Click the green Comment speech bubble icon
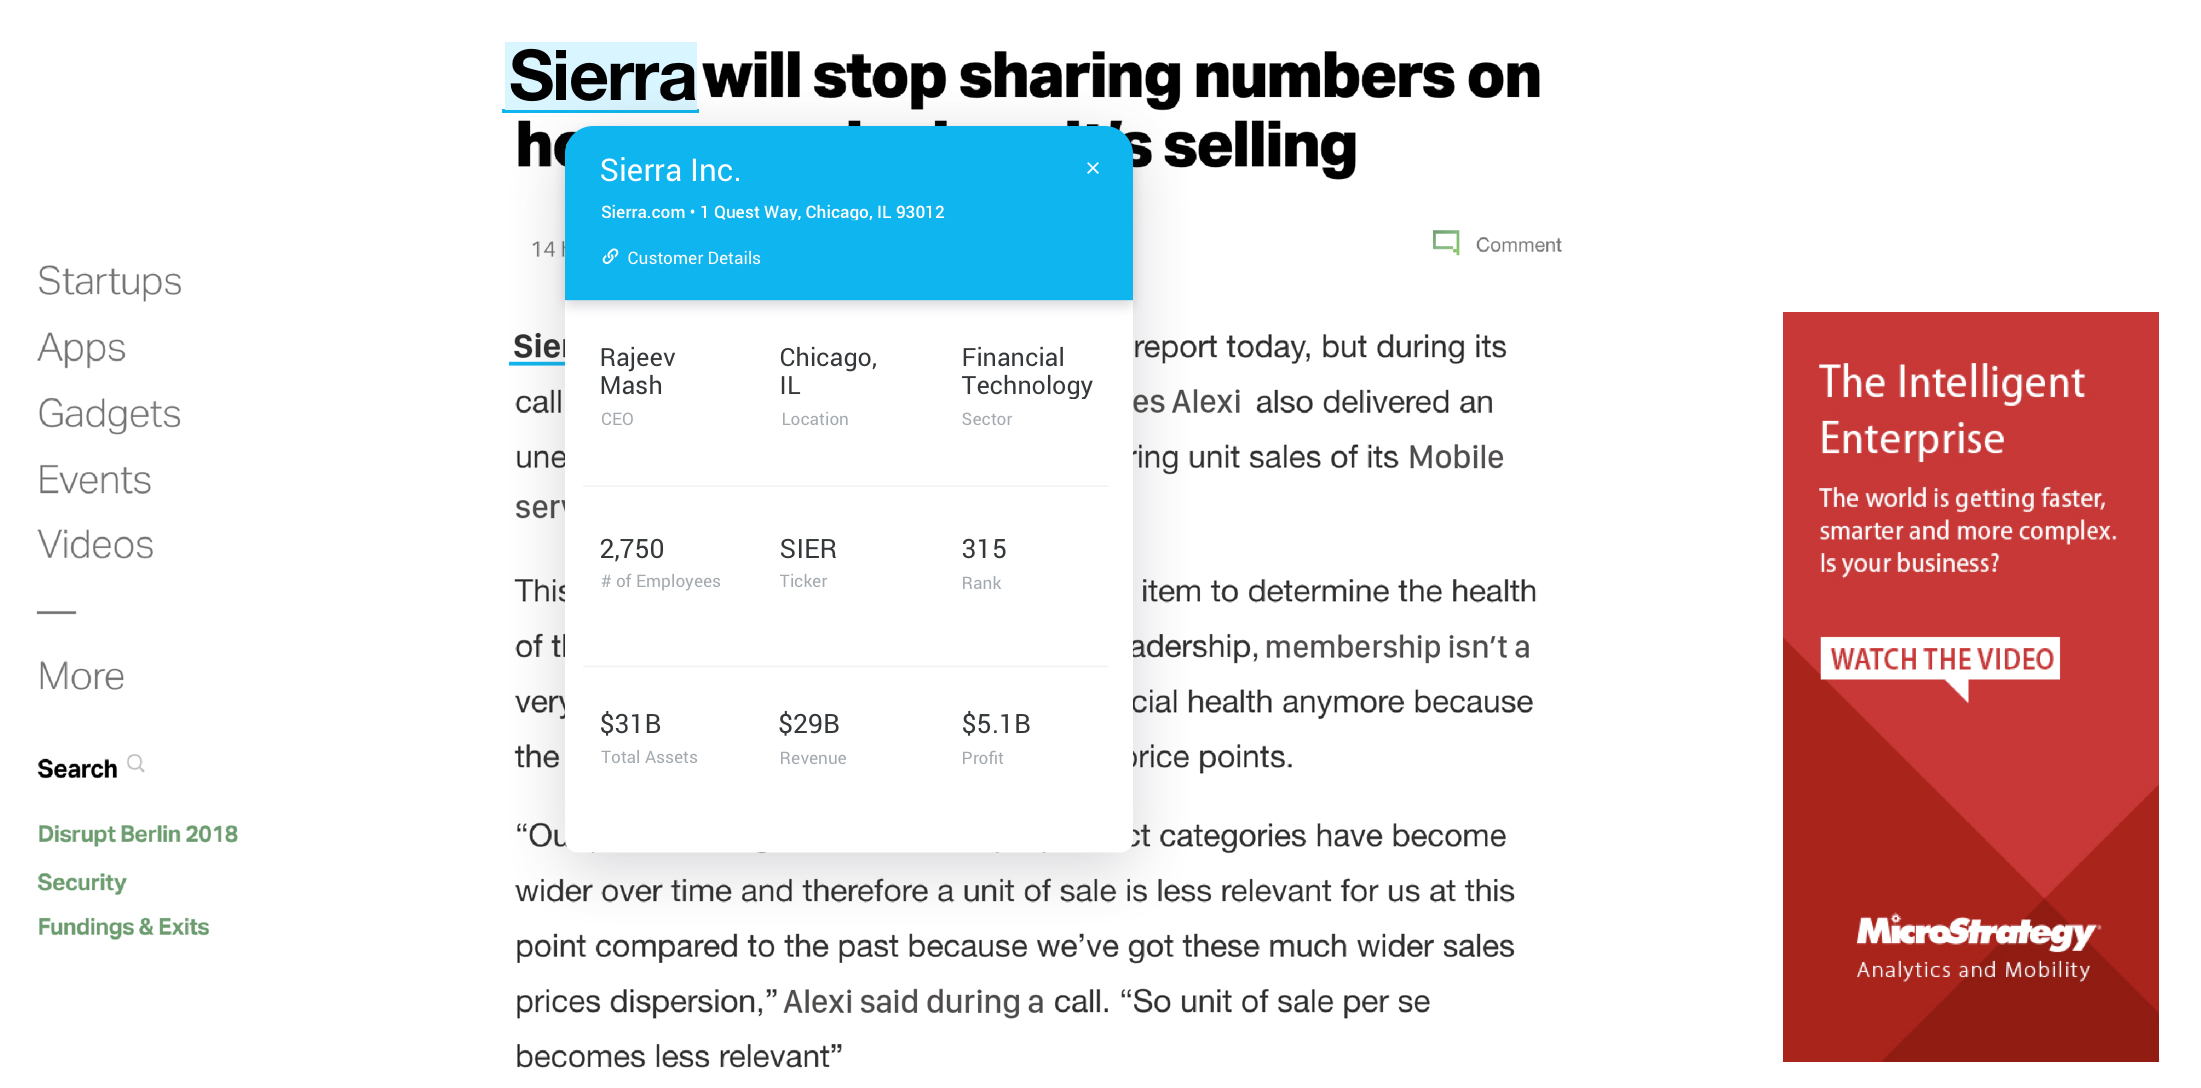This screenshot has width=2201, height=1088. click(1445, 243)
